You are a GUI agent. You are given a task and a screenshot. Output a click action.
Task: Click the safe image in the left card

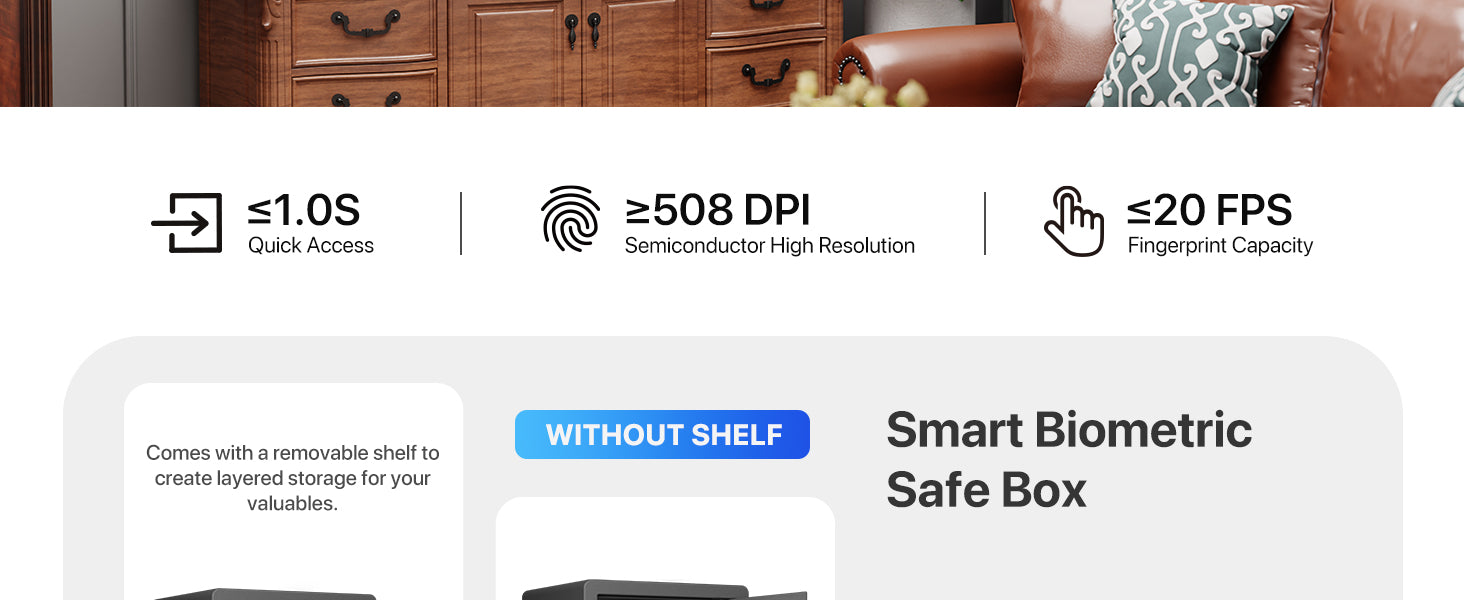(265, 594)
